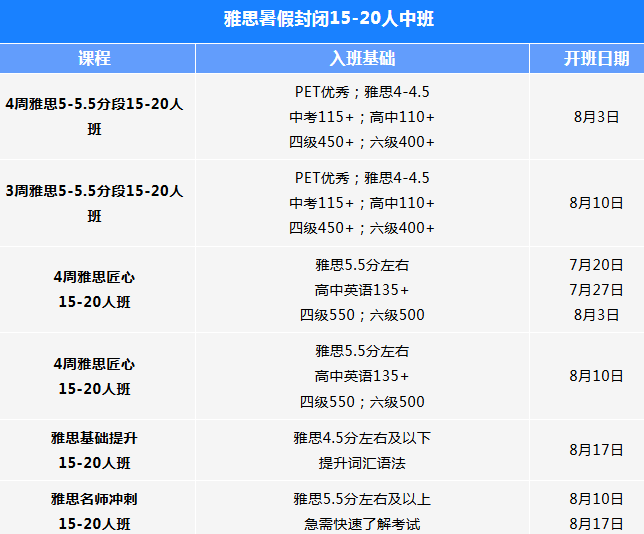Select 8月17日 of the 雅思名师冲刺 row

596,524
